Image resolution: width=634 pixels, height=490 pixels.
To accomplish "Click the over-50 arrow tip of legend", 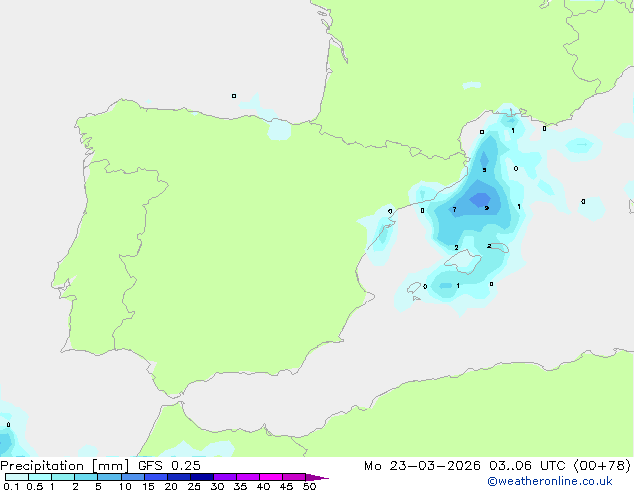I will [317, 477].
